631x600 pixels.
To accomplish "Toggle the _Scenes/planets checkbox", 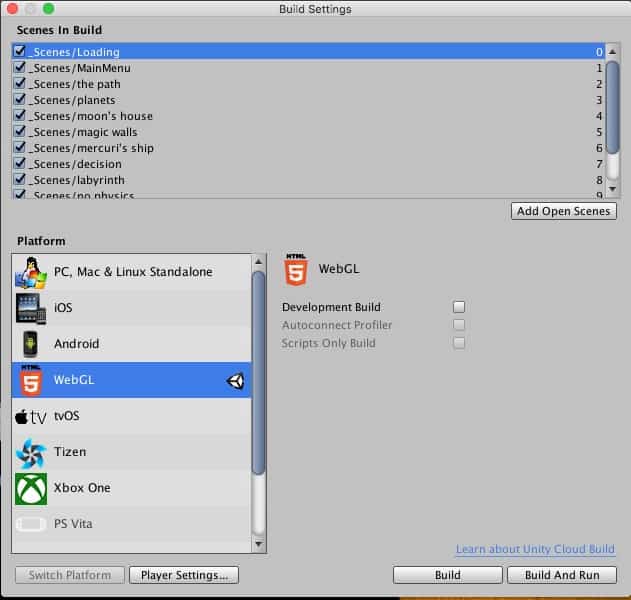I will (19, 99).
